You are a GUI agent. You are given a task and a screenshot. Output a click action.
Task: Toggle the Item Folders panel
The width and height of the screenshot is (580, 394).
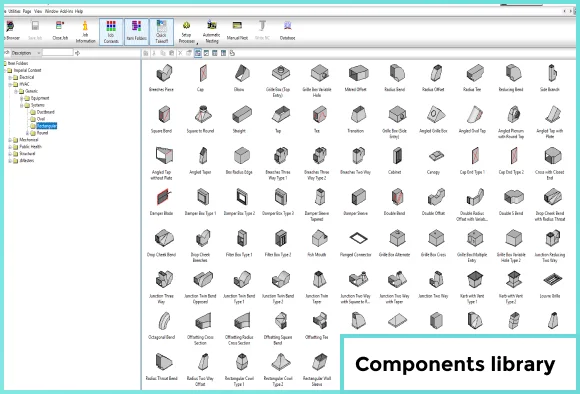pyautogui.click(x=136, y=32)
